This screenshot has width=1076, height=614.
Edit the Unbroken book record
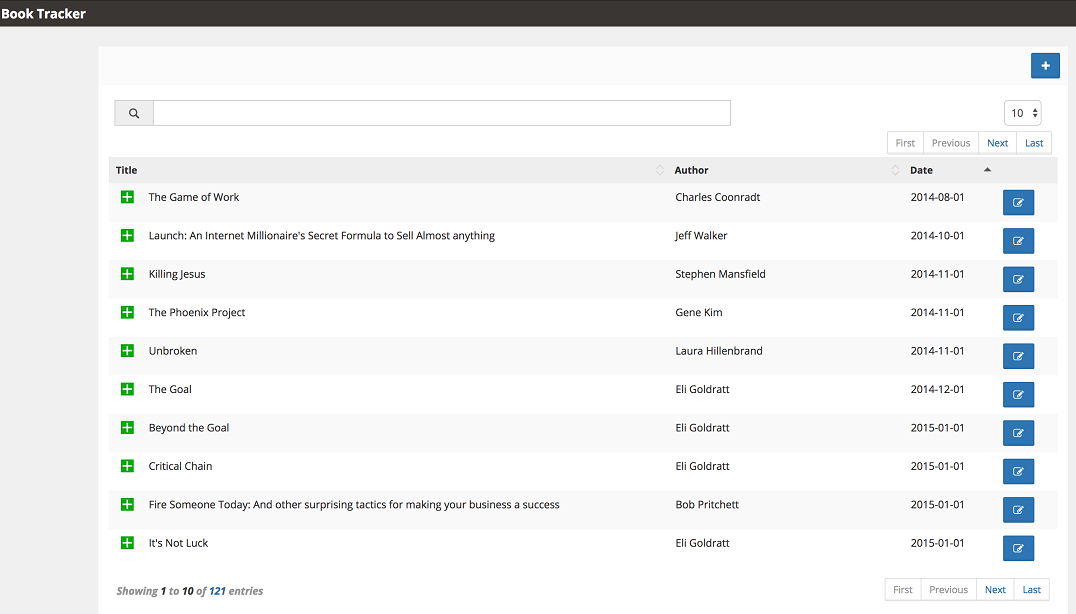click(1018, 356)
